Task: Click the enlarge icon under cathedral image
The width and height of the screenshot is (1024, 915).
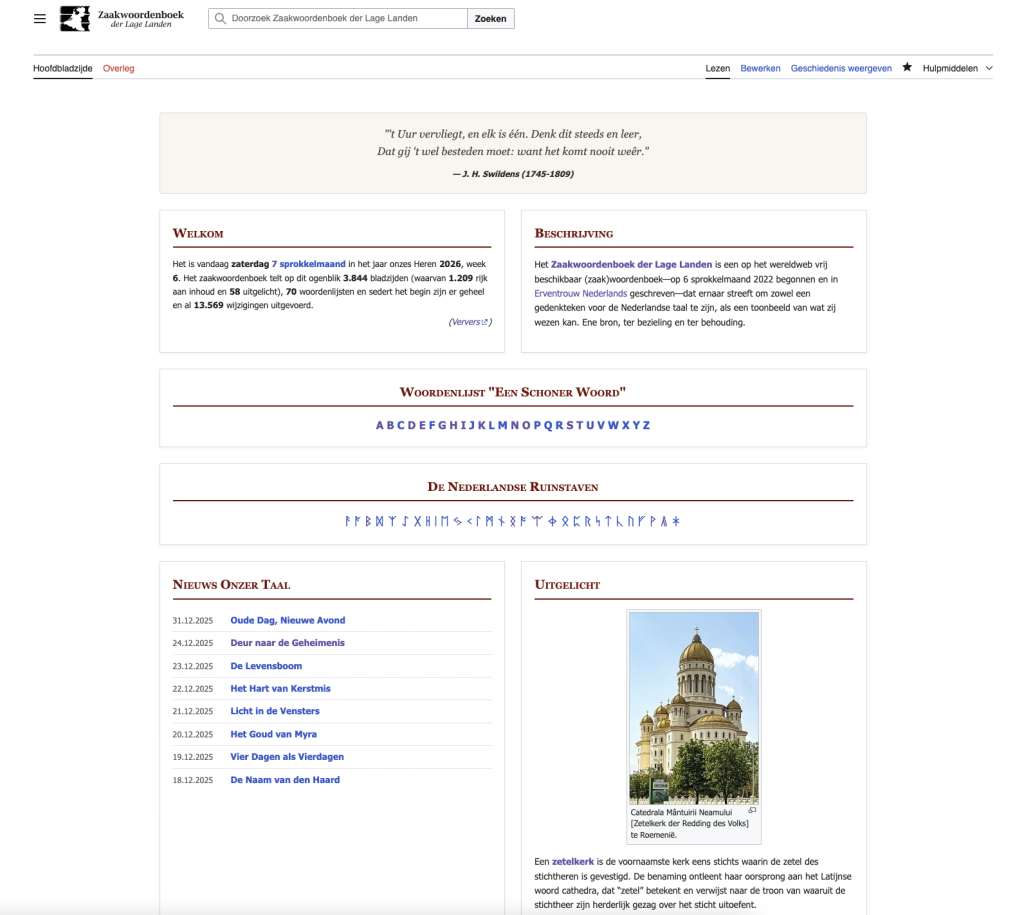Action: [x=751, y=811]
